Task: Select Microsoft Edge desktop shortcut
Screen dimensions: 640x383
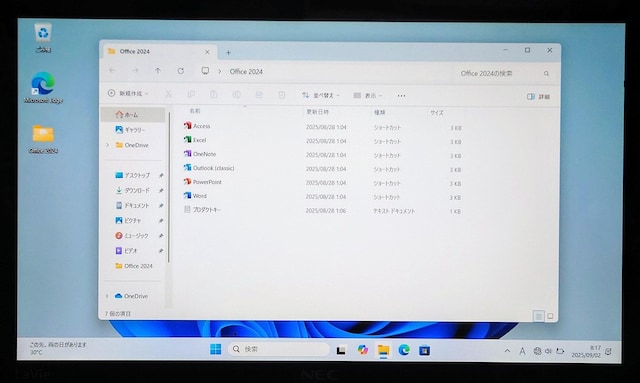Action: coord(43,87)
